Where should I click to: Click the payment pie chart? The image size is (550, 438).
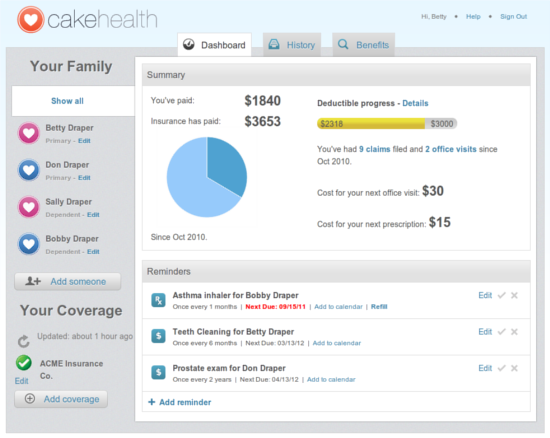pos(207,177)
